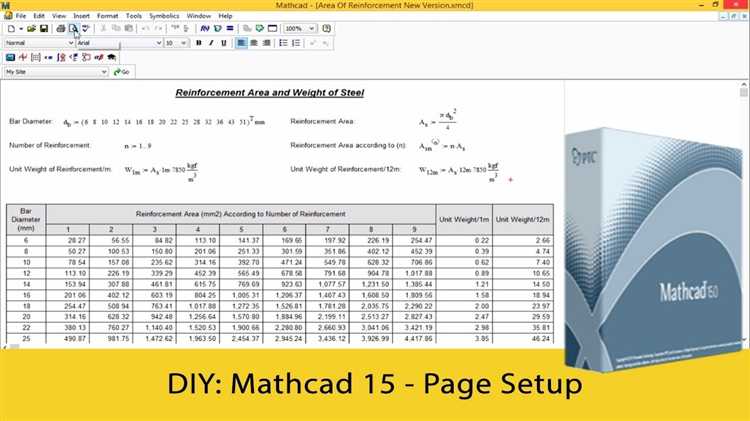Open a file with the Open folder icon
Image resolution: width=750 pixels, height=421 pixels.
(32, 29)
